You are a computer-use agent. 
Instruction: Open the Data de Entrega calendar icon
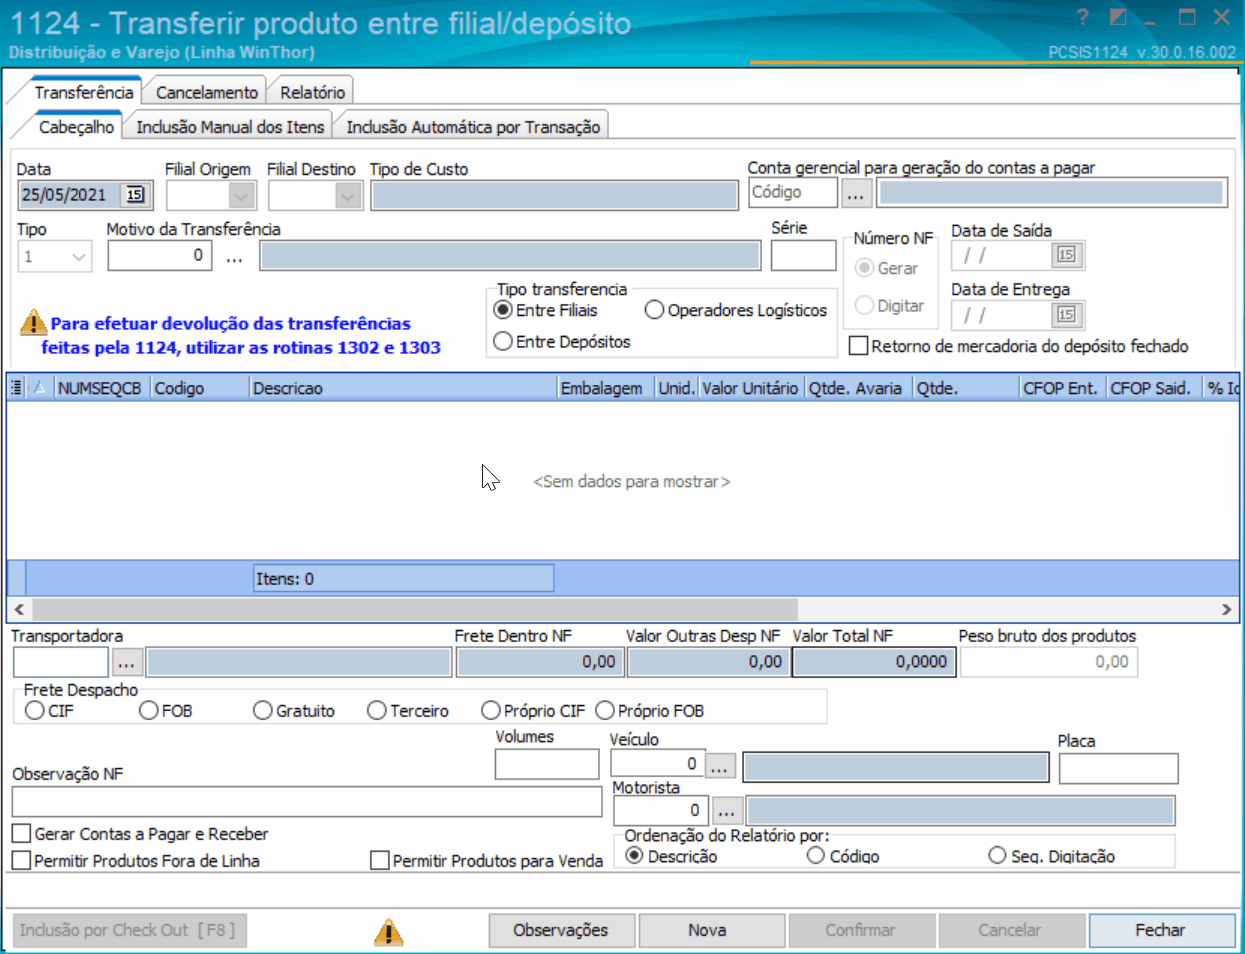pos(1066,315)
